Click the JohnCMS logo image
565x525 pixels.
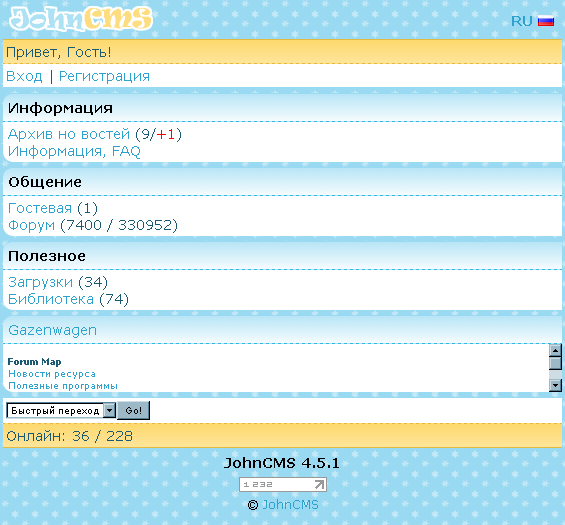tap(81, 19)
